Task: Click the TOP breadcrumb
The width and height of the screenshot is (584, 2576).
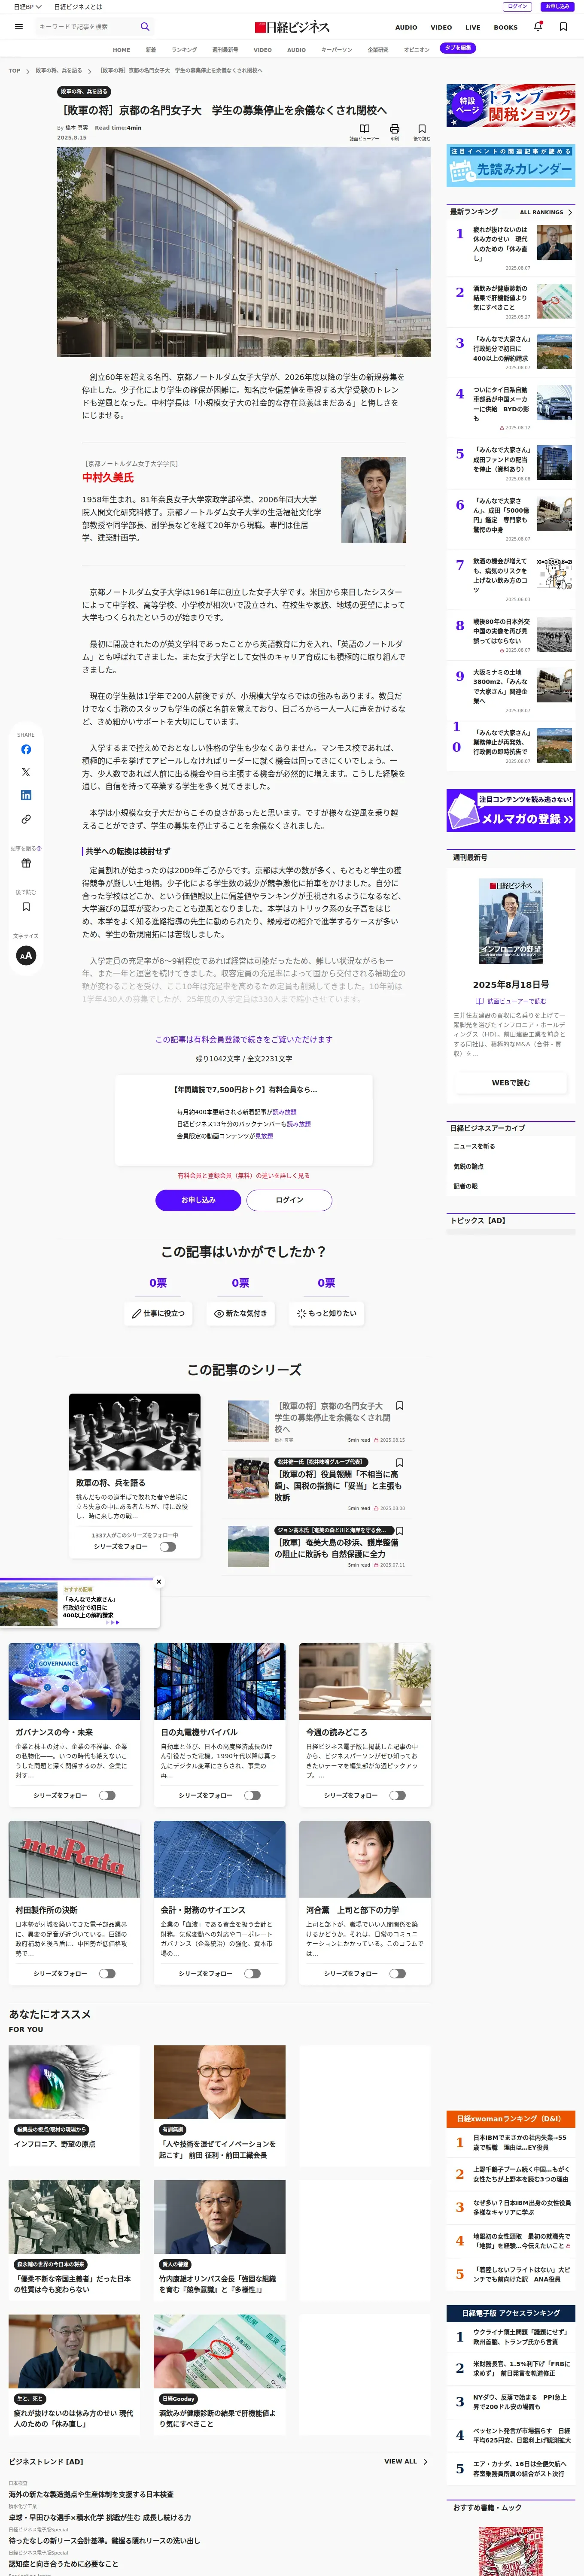Action: 14,71
